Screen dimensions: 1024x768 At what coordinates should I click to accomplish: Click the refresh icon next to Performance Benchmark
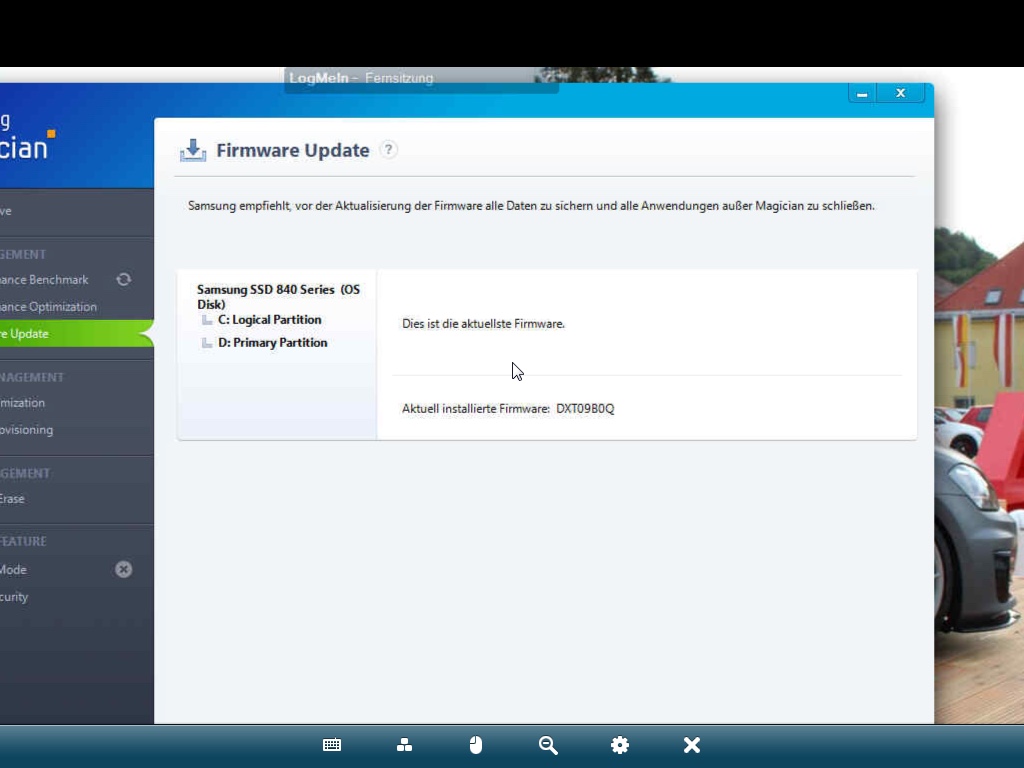[123, 280]
